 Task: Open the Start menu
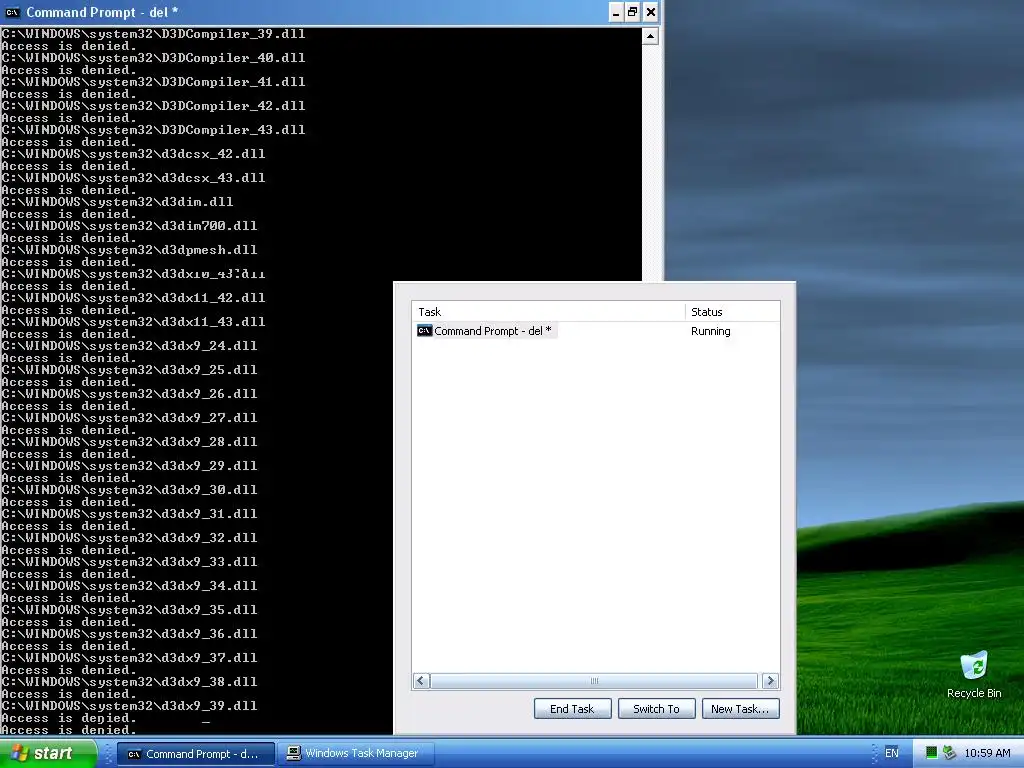[x=48, y=753]
